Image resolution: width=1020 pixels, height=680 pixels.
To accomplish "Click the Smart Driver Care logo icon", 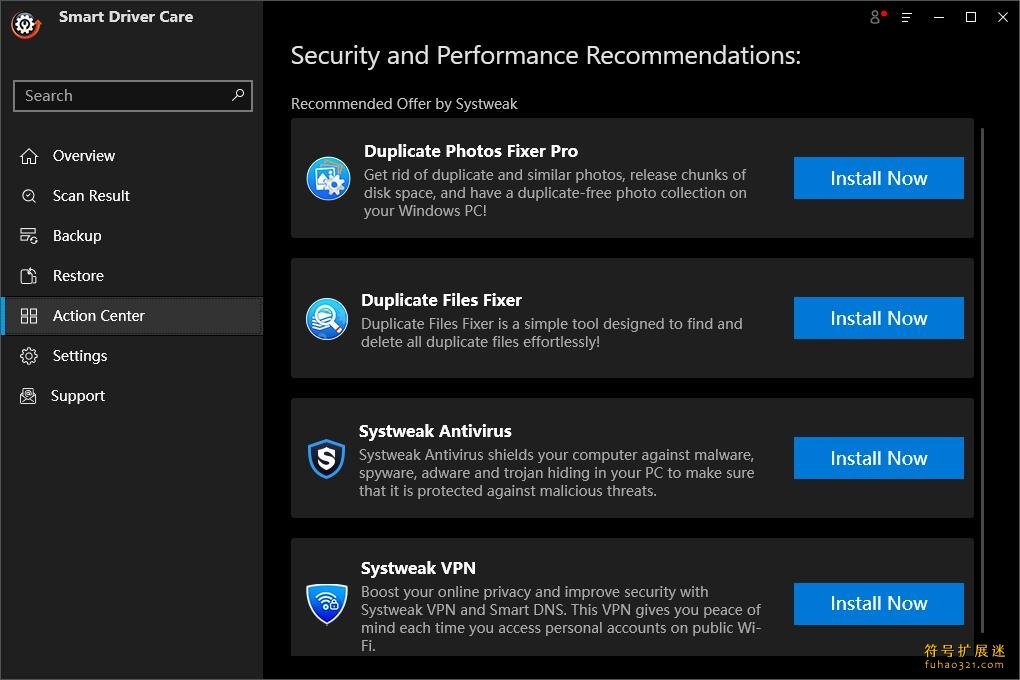I will coord(25,25).
